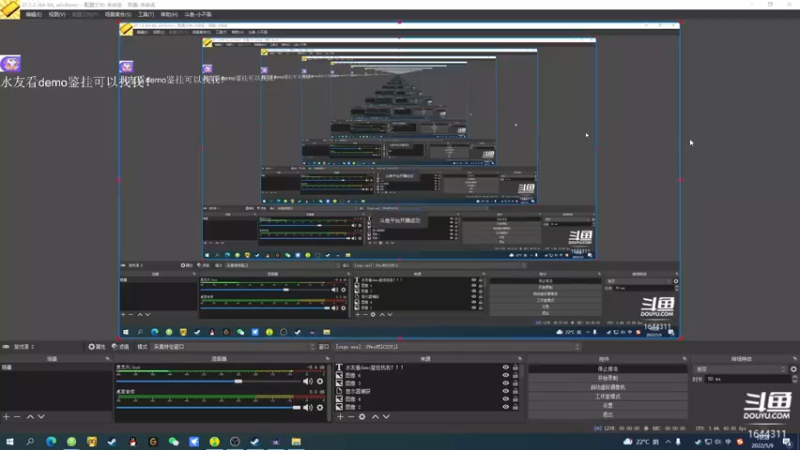Adjust 桌面音频 volume slider
This screenshot has width=800, height=450.
pyautogui.click(x=208, y=407)
